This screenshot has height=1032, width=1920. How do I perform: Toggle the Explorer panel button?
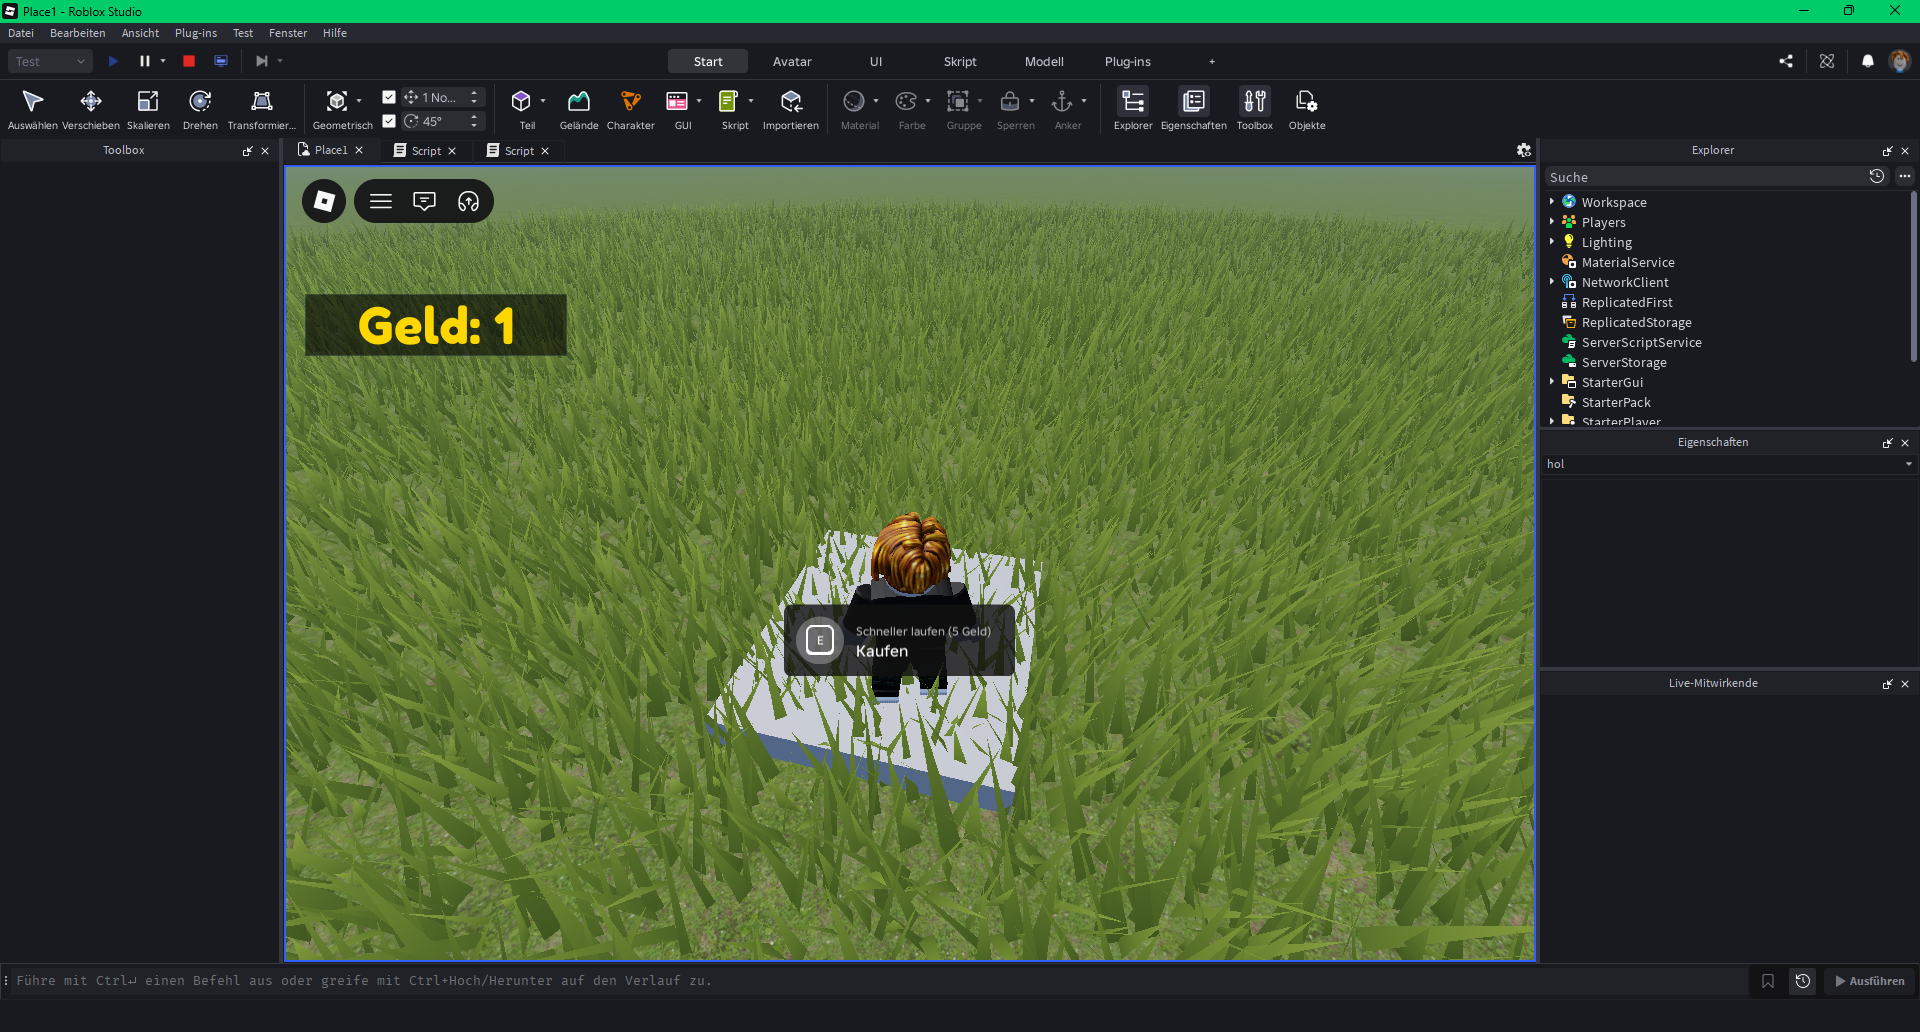(x=1133, y=109)
